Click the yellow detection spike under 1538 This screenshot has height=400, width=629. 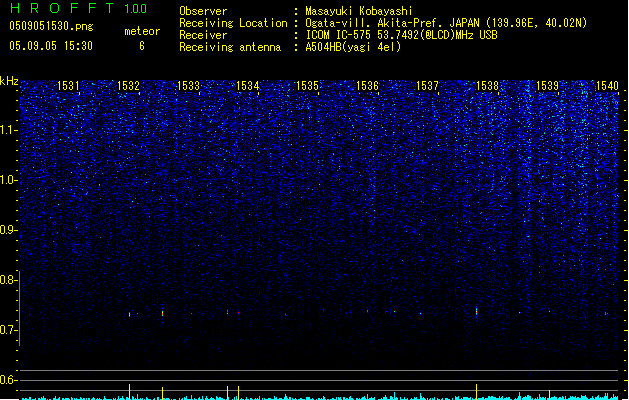tap(477, 392)
